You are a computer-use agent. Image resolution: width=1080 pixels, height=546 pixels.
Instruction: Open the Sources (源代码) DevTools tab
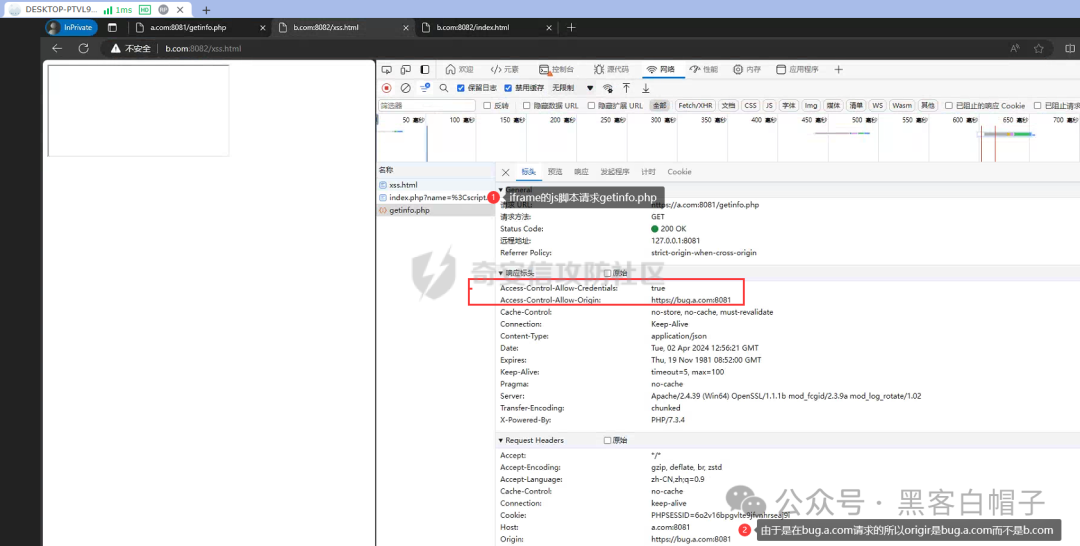pos(612,70)
